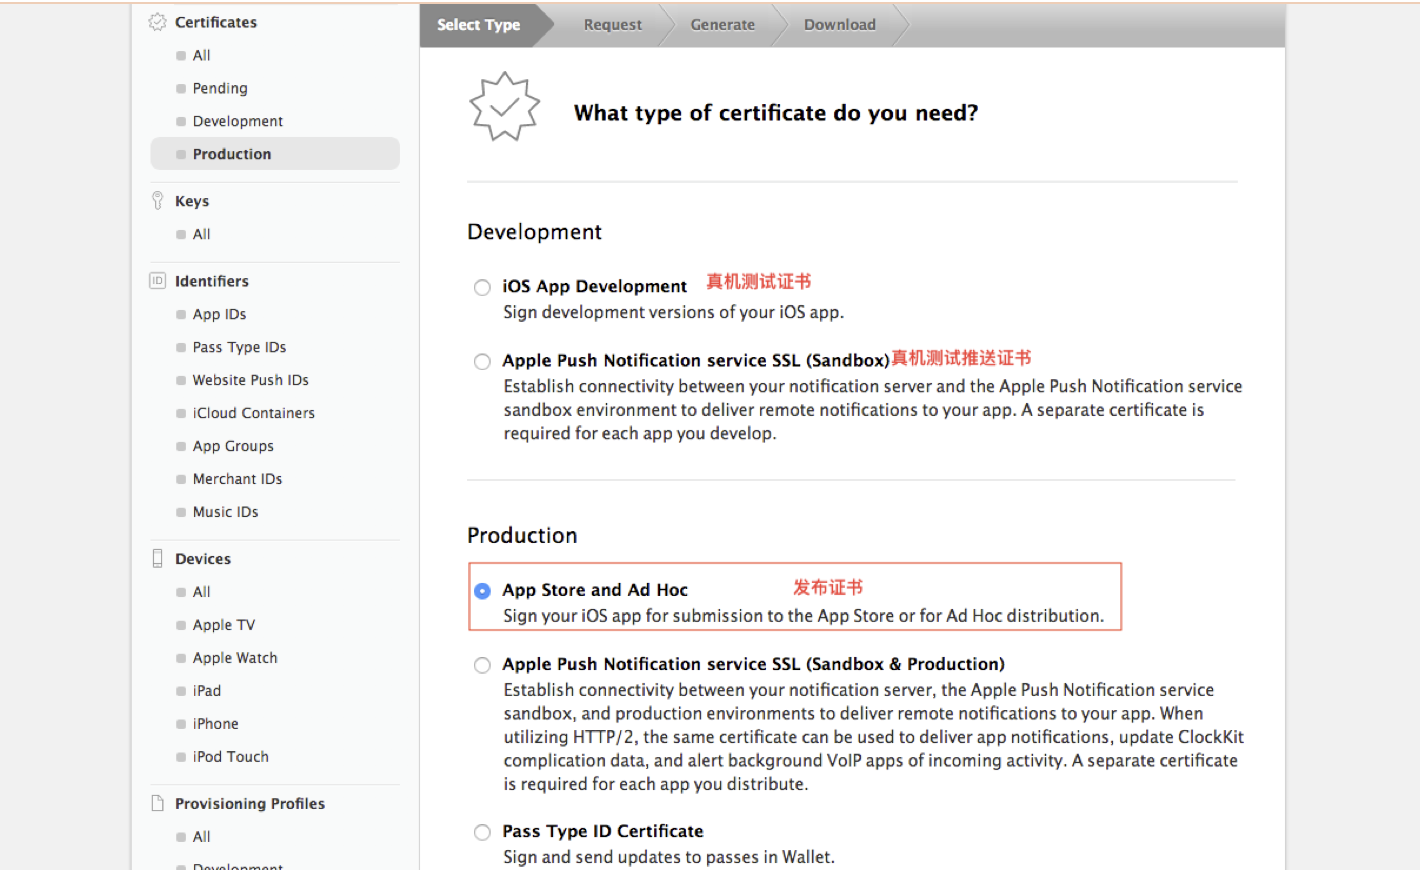Select Pass Type ID Certificate radio button
The width and height of the screenshot is (1420, 870).
click(482, 832)
